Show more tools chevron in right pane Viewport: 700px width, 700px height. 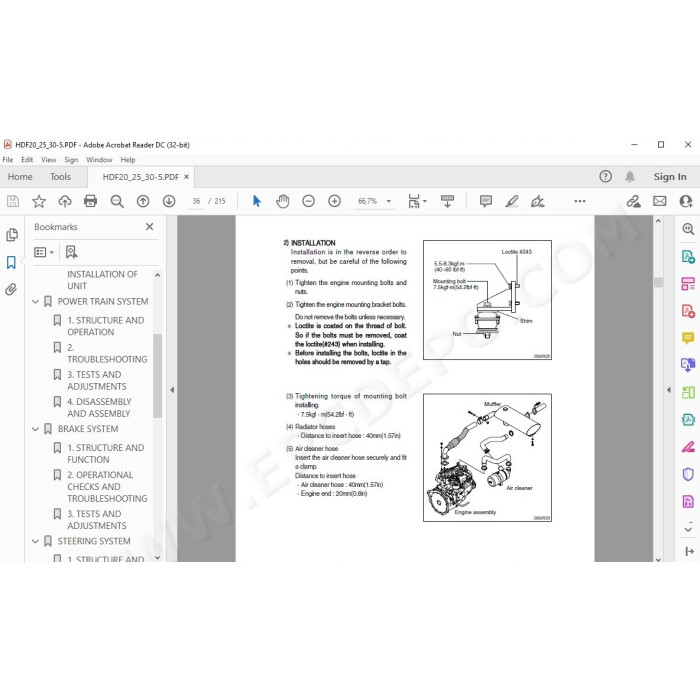[x=688, y=529]
